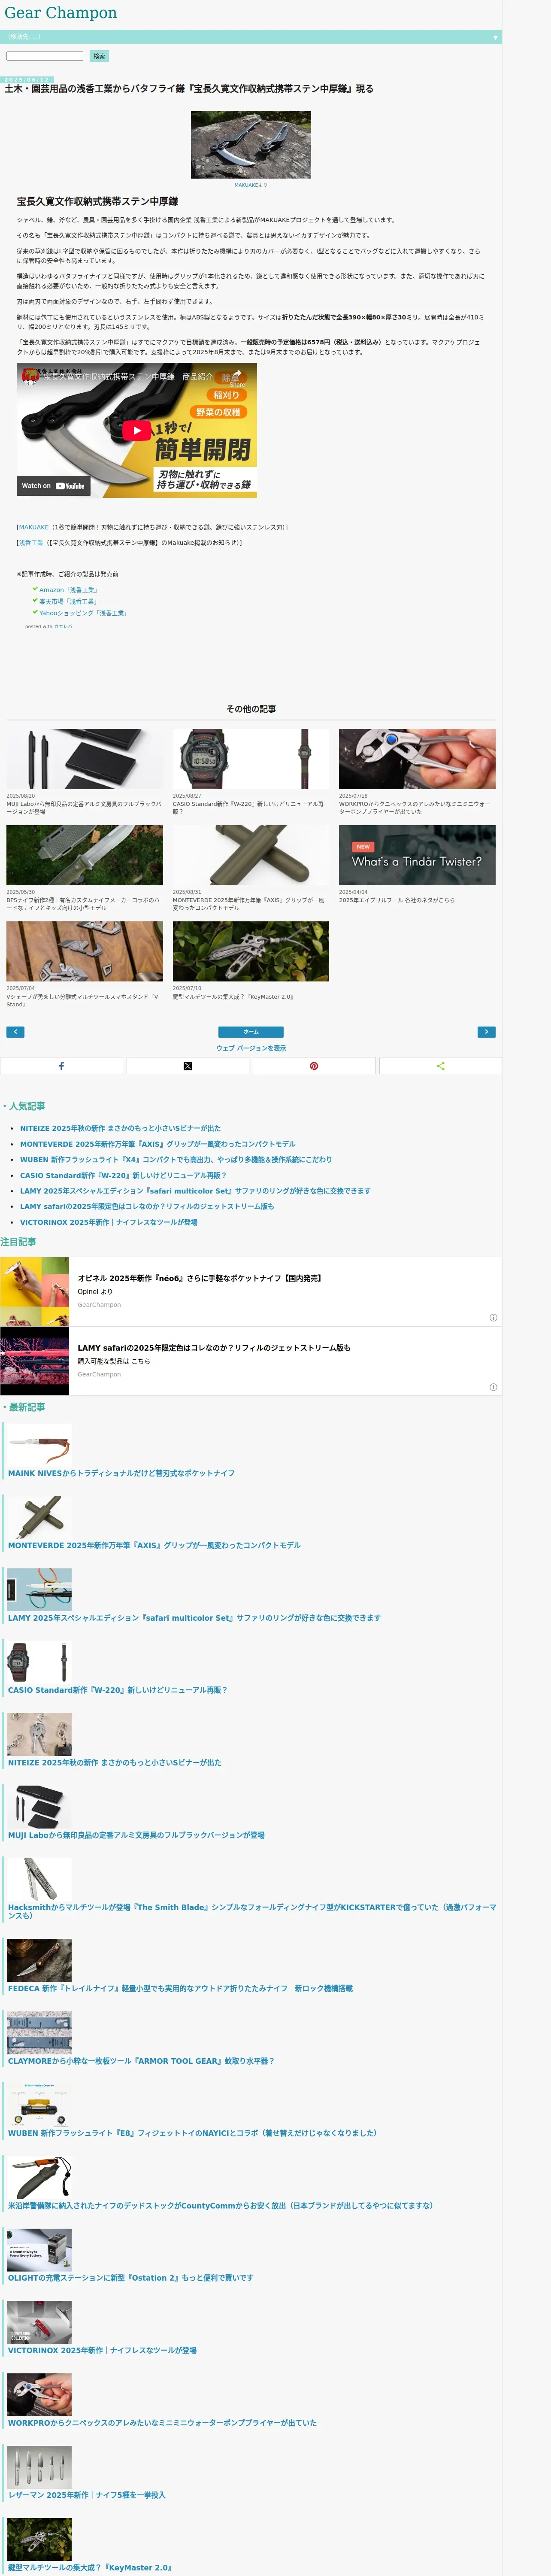
Task: Pin the post on Pinterest
Action: [314, 1066]
